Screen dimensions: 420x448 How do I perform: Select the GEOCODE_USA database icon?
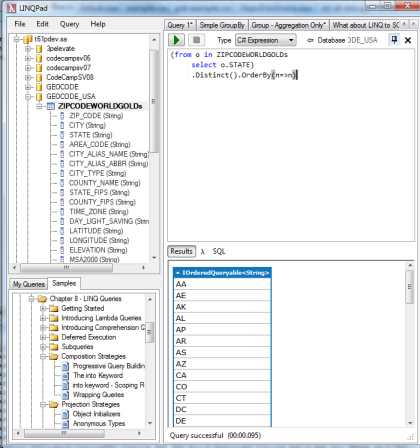39,97
